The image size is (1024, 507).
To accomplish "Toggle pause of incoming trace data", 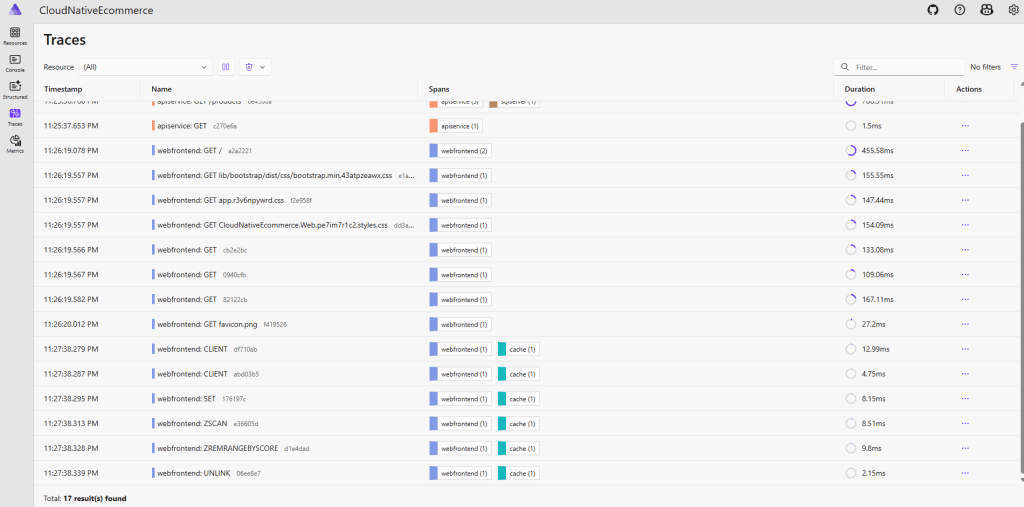I will [226, 67].
